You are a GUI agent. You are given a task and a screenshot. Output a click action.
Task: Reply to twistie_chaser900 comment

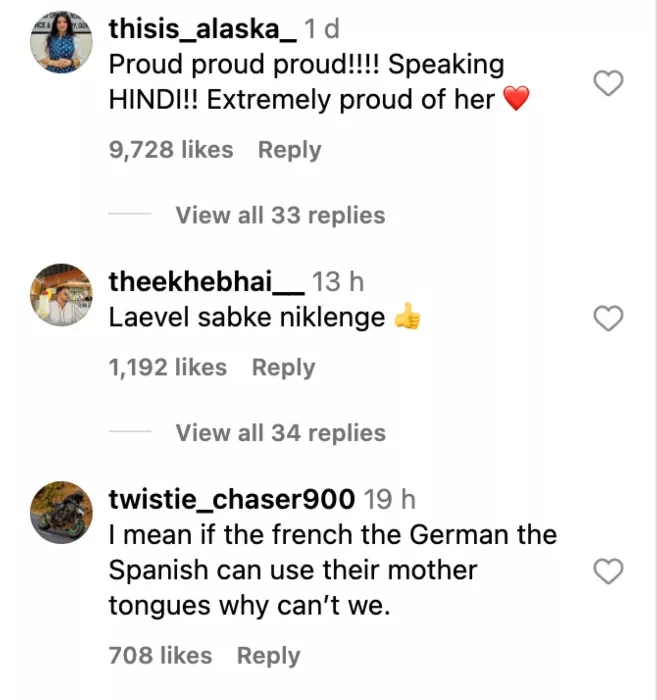pos(268,656)
